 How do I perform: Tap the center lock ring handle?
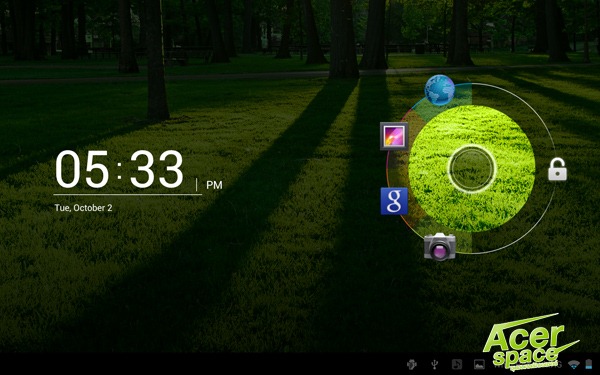click(471, 168)
